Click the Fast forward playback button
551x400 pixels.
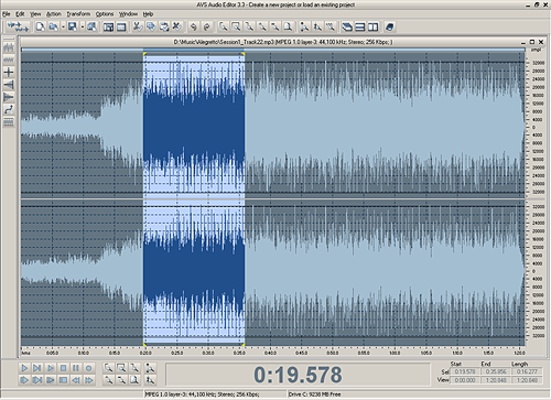[x=89, y=380]
